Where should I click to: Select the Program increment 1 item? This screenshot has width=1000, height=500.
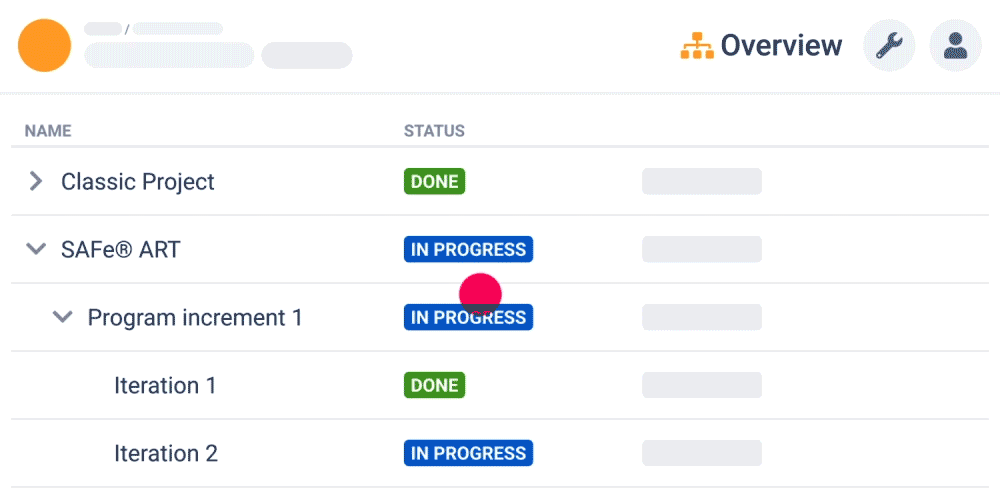tap(195, 318)
